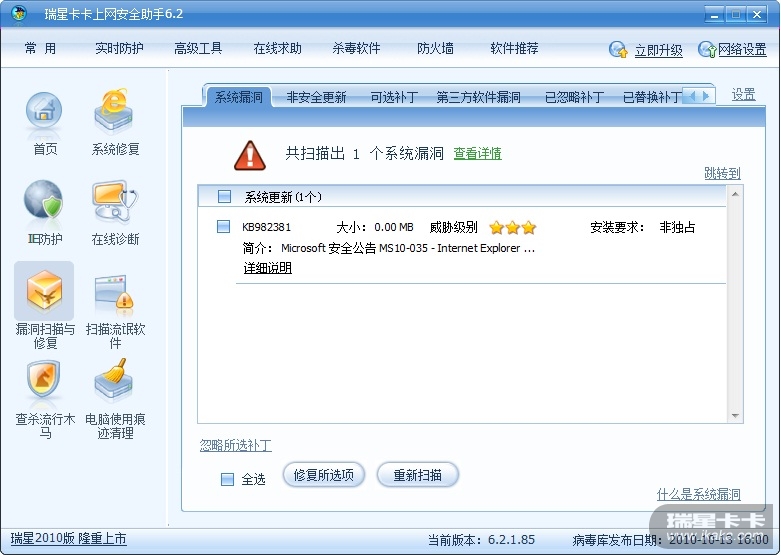
Task: Open the IE防护 globe shield icon
Action: (44, 200)
